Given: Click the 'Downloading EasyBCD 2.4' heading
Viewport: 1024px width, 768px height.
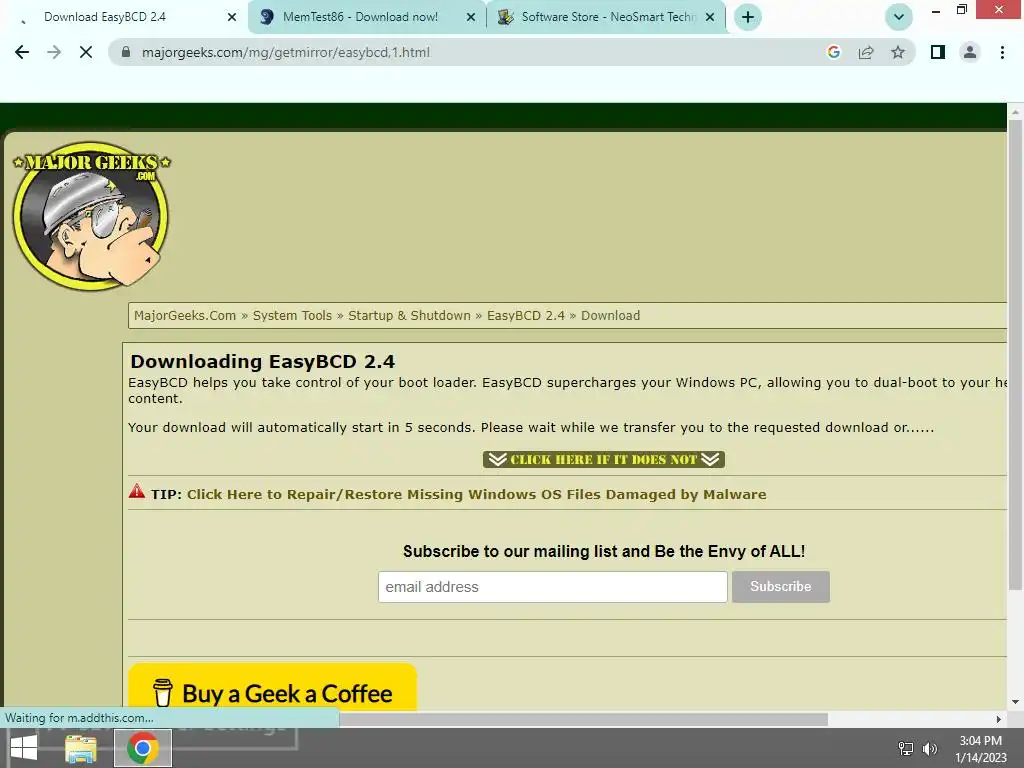Looking at the screenshot, I should 263,361.
